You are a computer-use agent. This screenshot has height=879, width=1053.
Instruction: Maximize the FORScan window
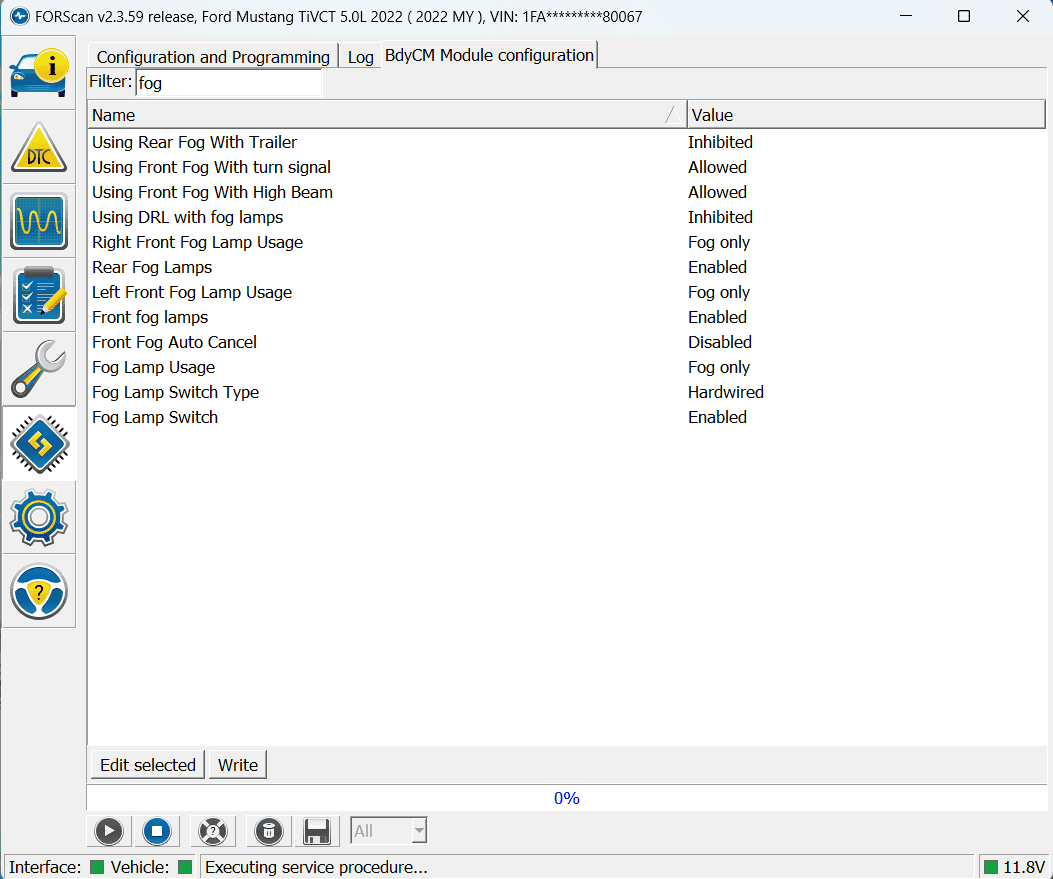964,16
